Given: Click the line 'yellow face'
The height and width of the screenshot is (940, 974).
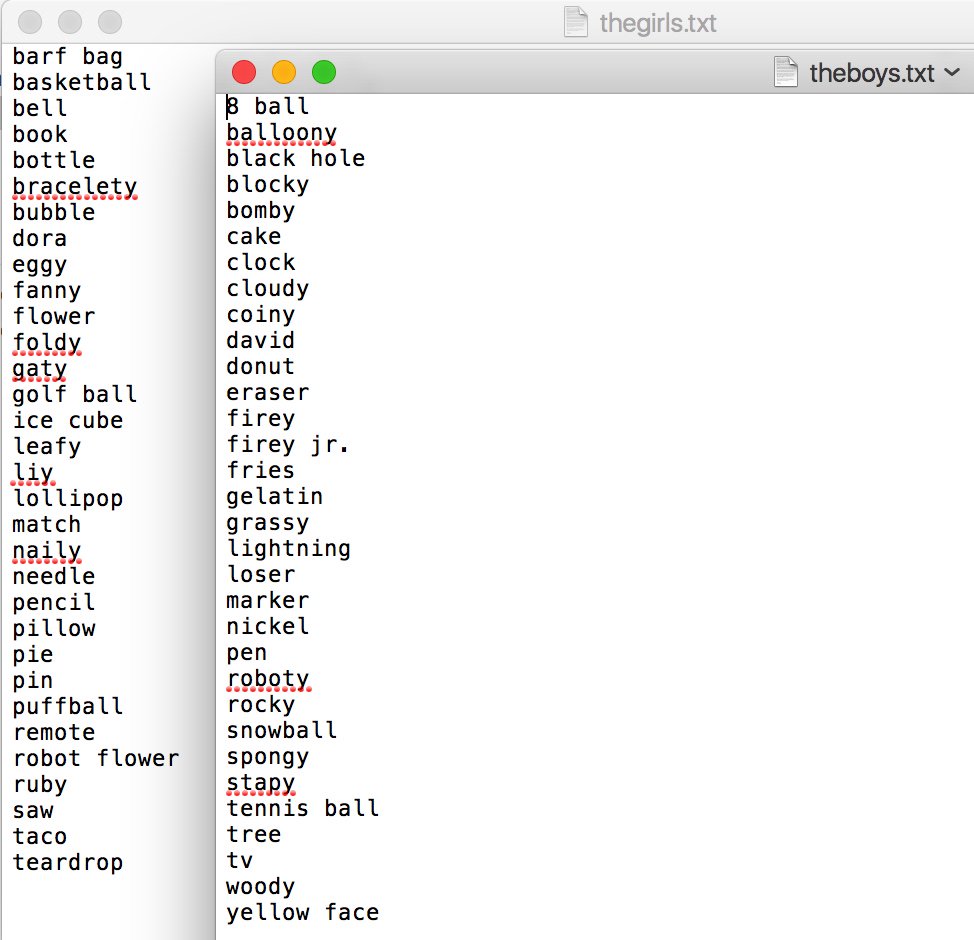Looking at the screenshot, I should (303, 913).
